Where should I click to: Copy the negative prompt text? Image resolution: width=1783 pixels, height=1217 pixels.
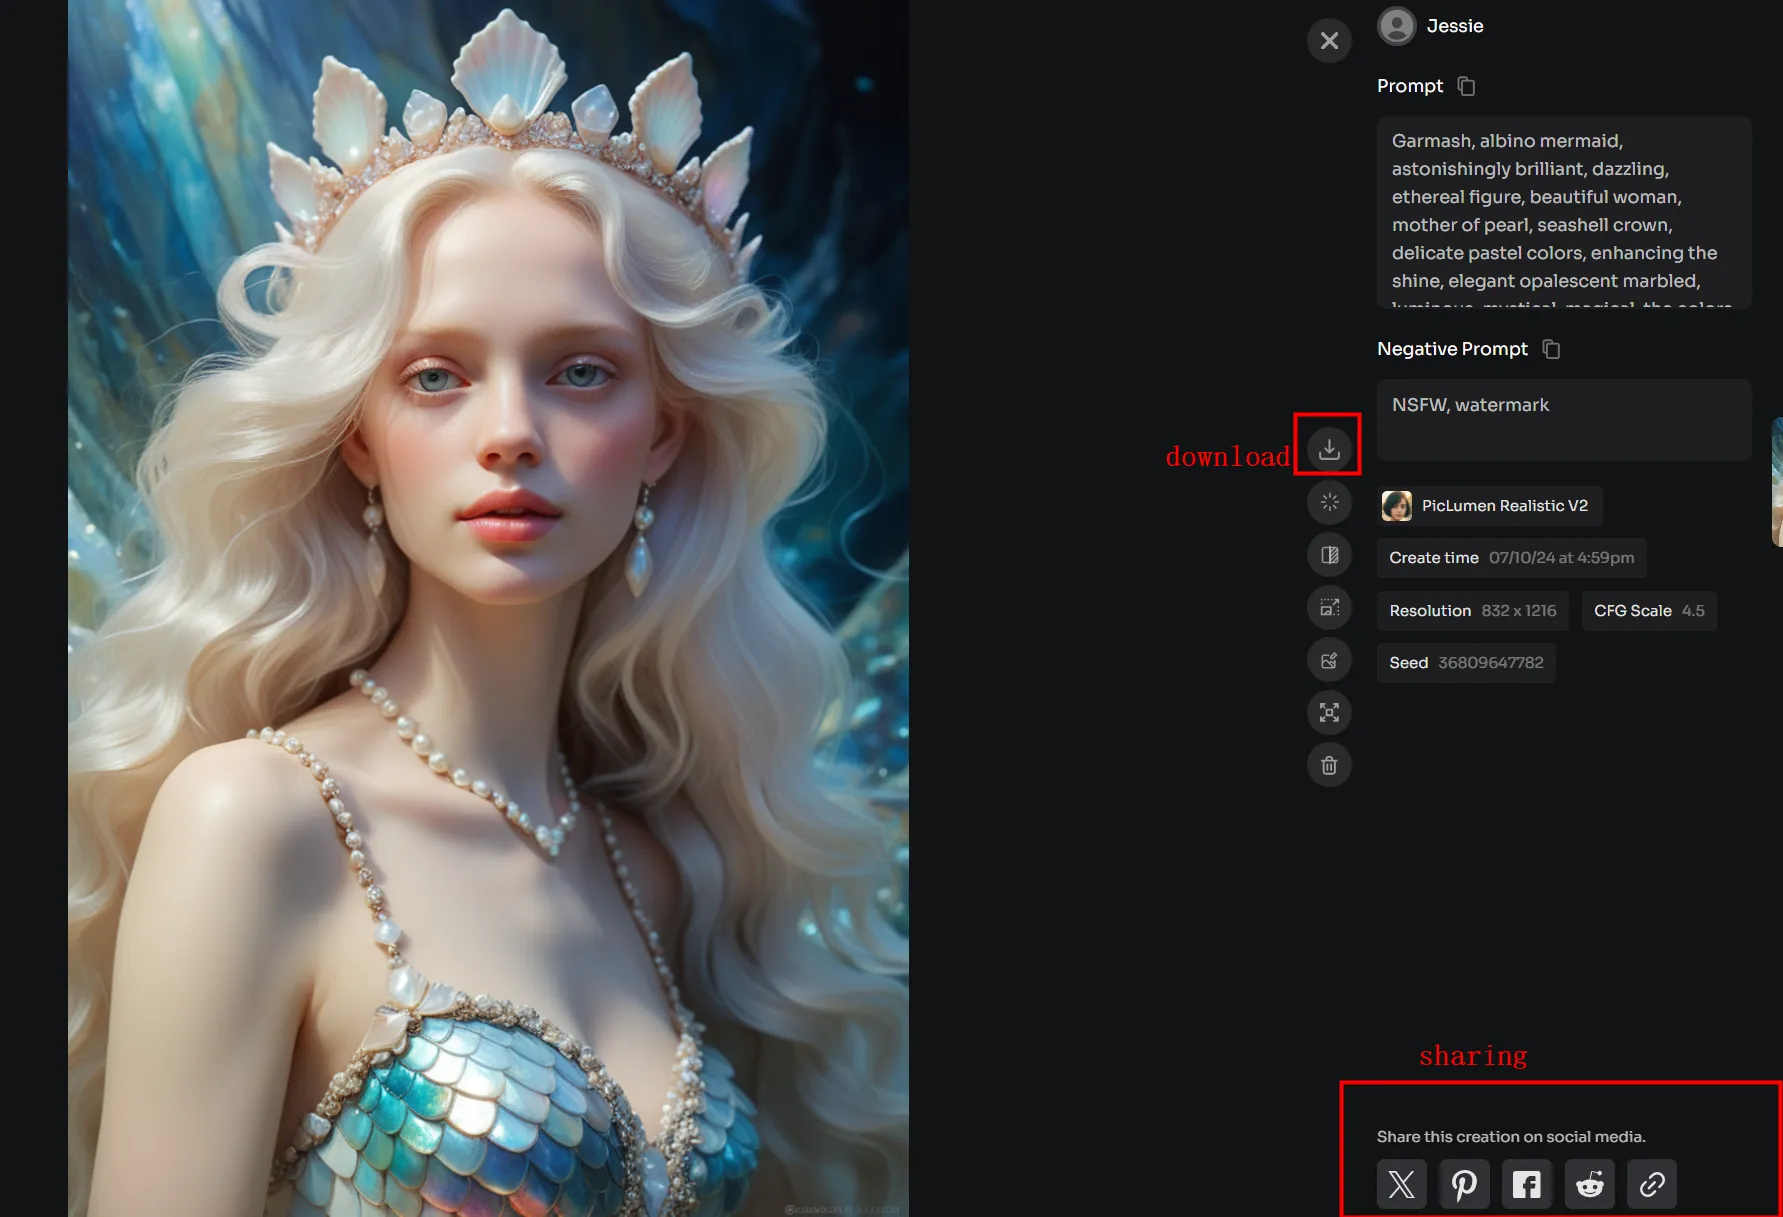pos(1552,348)
